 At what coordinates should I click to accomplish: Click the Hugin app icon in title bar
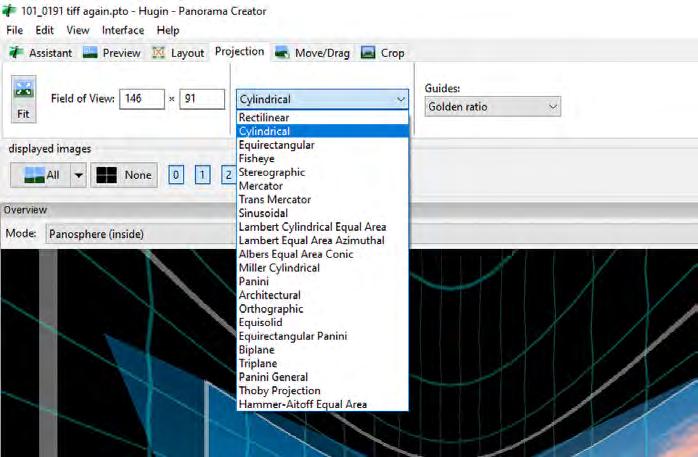[9, 10]
